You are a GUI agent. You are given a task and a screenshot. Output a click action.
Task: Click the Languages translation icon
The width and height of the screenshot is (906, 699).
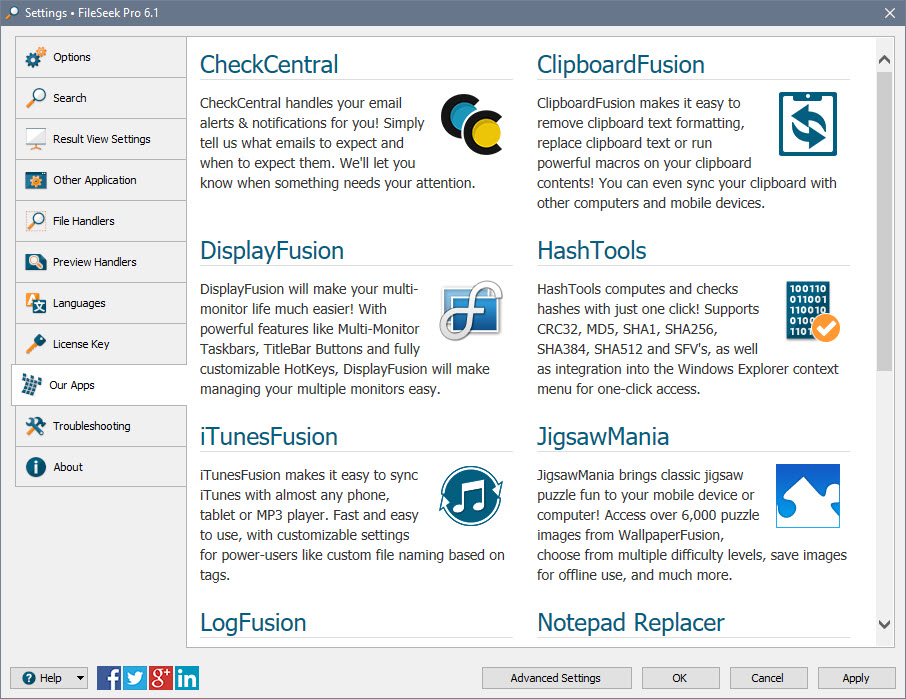click(x=36, y=303)
